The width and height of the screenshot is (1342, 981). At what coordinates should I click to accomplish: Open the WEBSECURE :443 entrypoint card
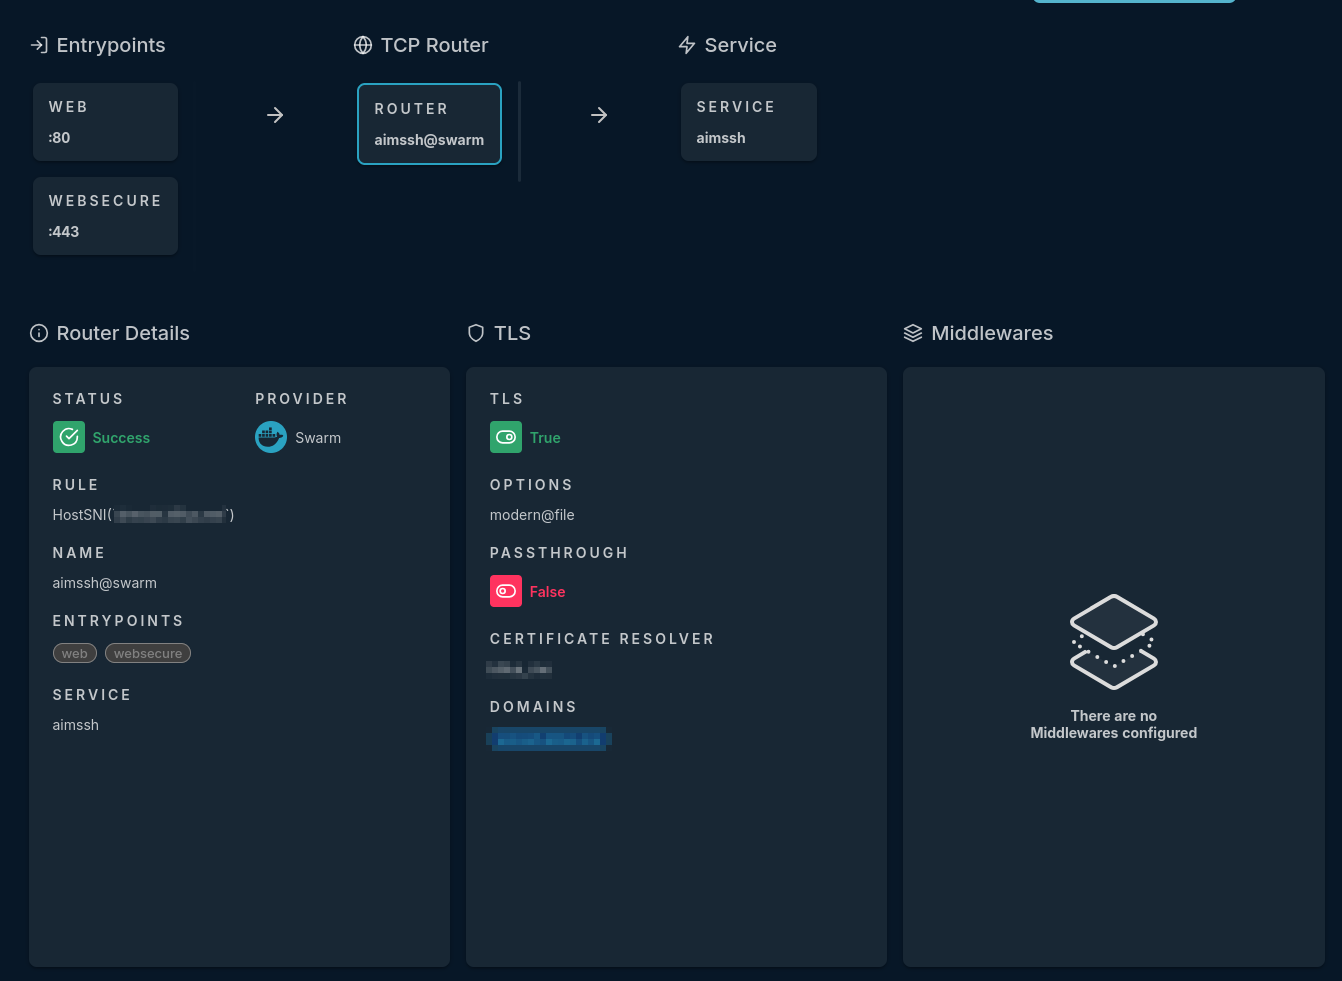click(x=105, y=216)
